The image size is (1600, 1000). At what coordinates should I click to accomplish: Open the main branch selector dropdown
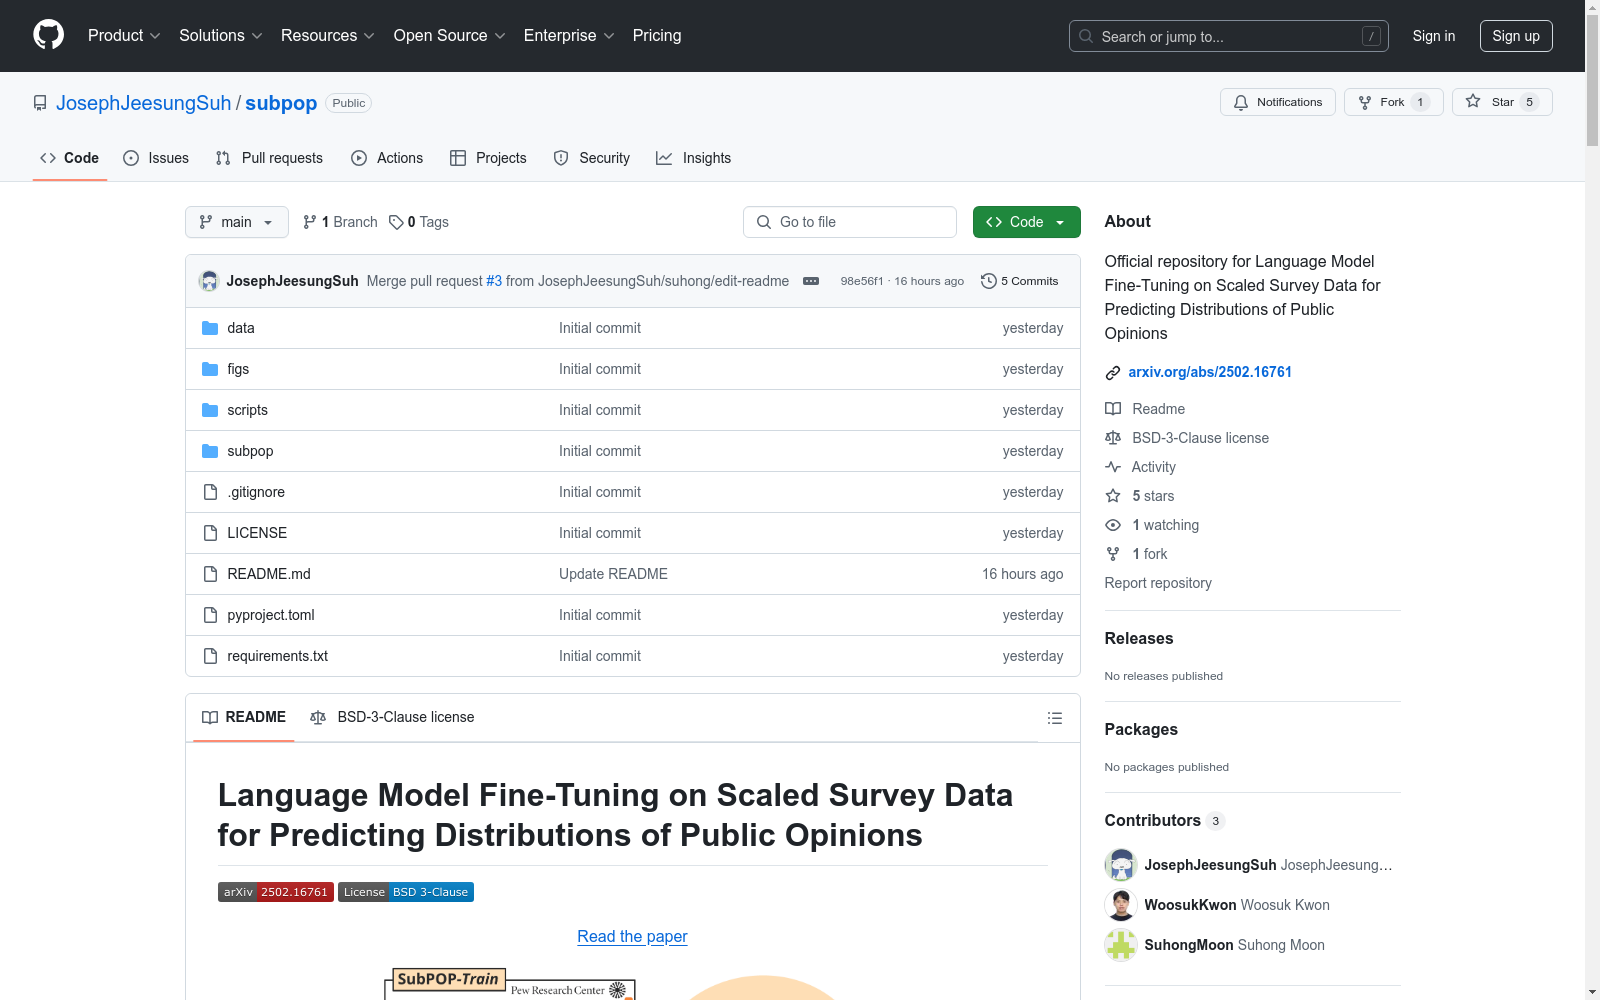237,222
